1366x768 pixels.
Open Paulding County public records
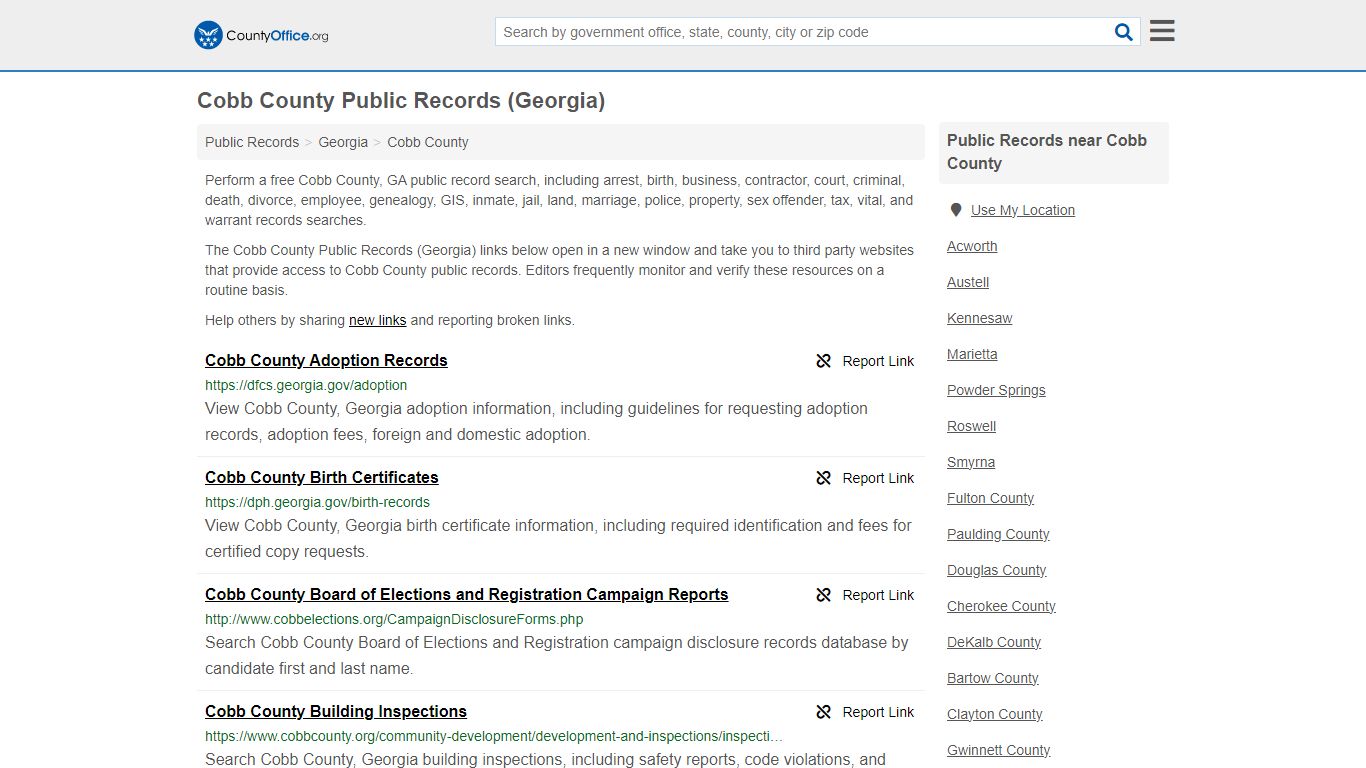pyautogui.click(x=998, y=534)
